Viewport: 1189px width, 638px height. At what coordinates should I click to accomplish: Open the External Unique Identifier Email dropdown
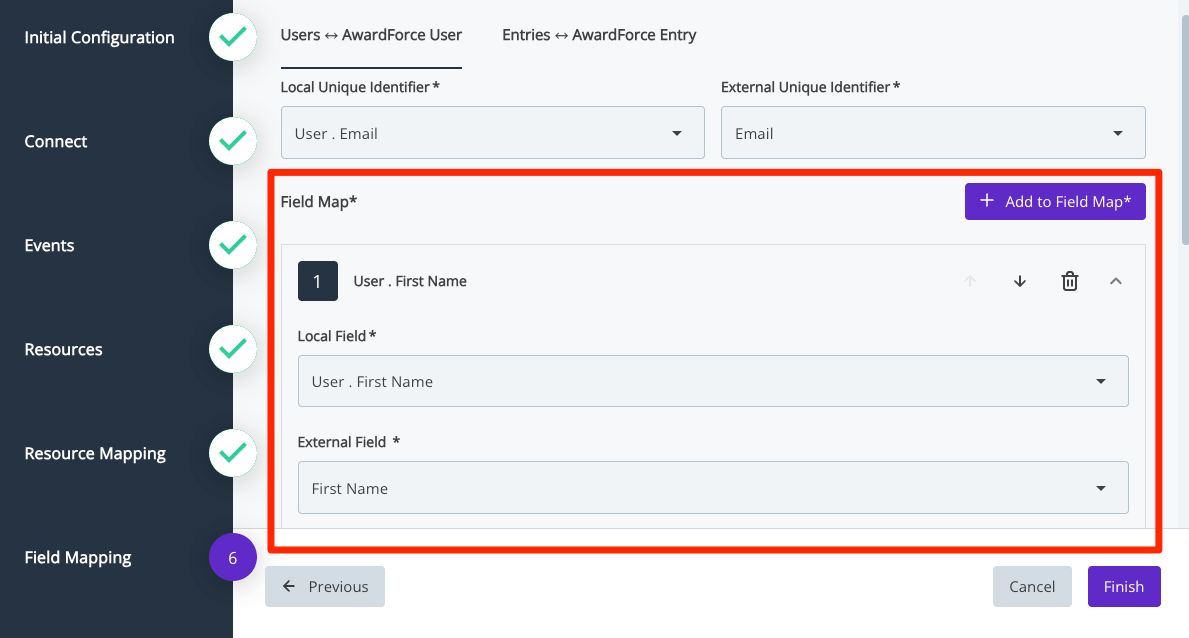click(933, 133)
